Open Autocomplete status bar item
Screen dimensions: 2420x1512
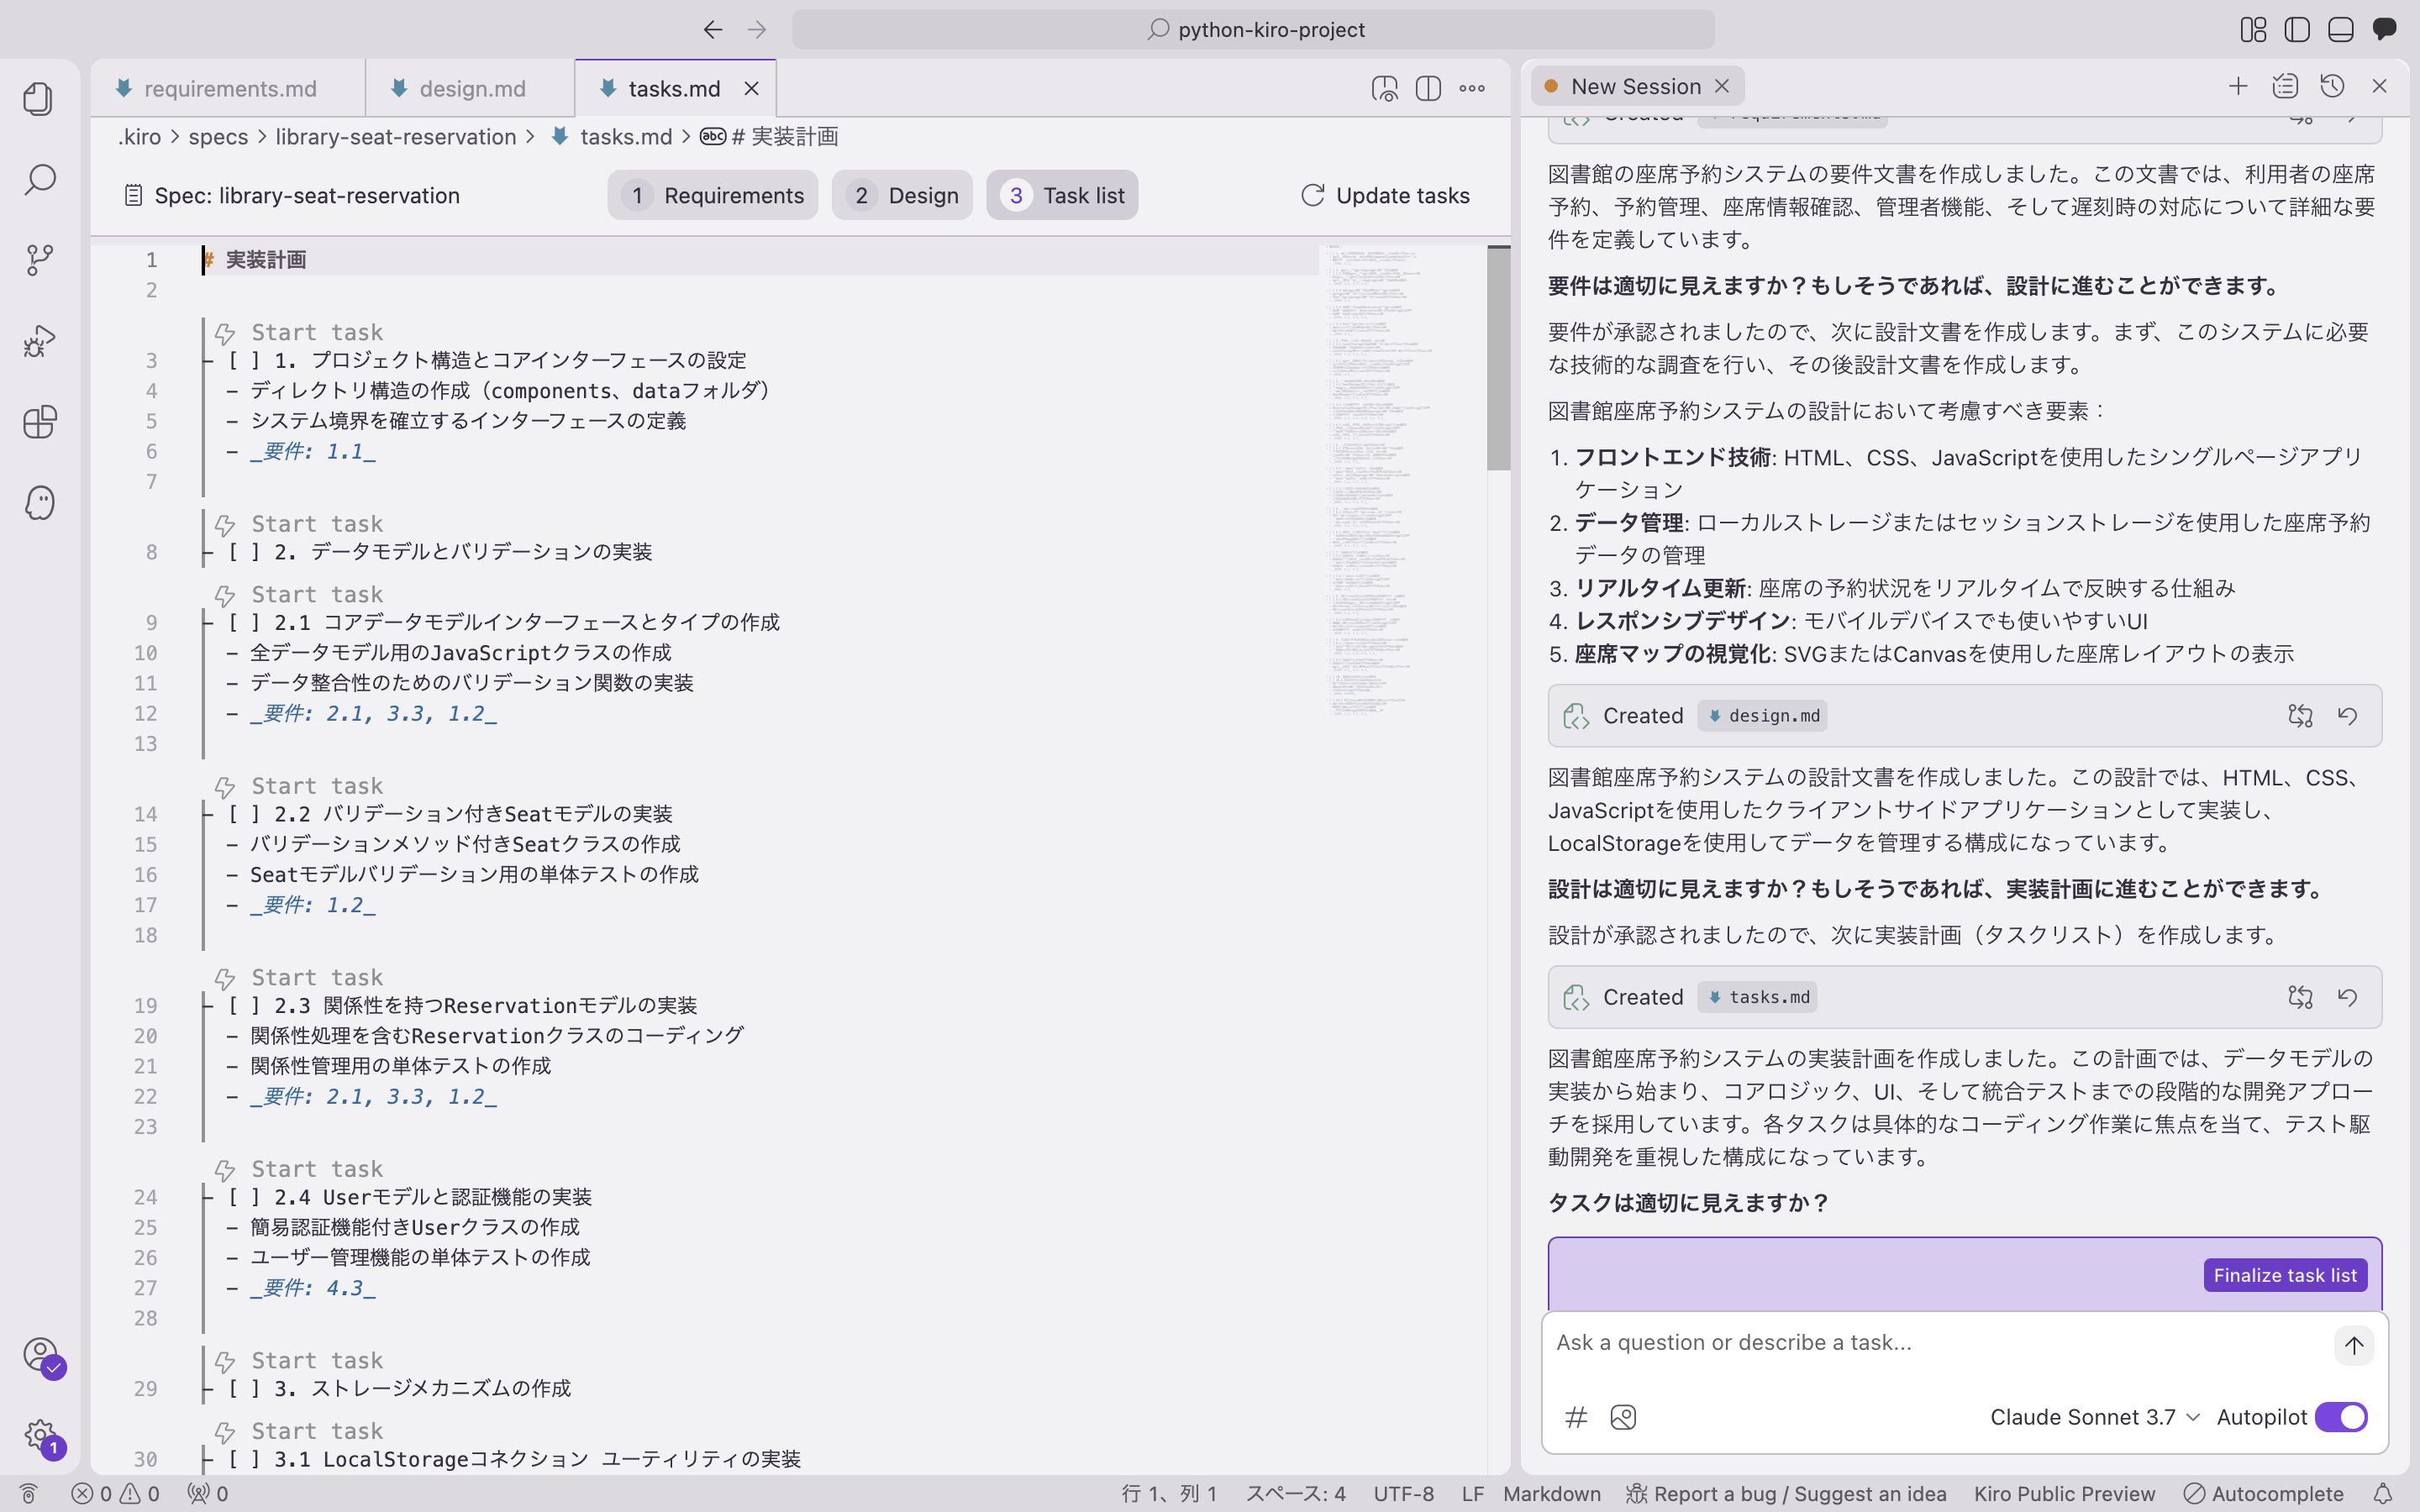pos(2264,1494)
